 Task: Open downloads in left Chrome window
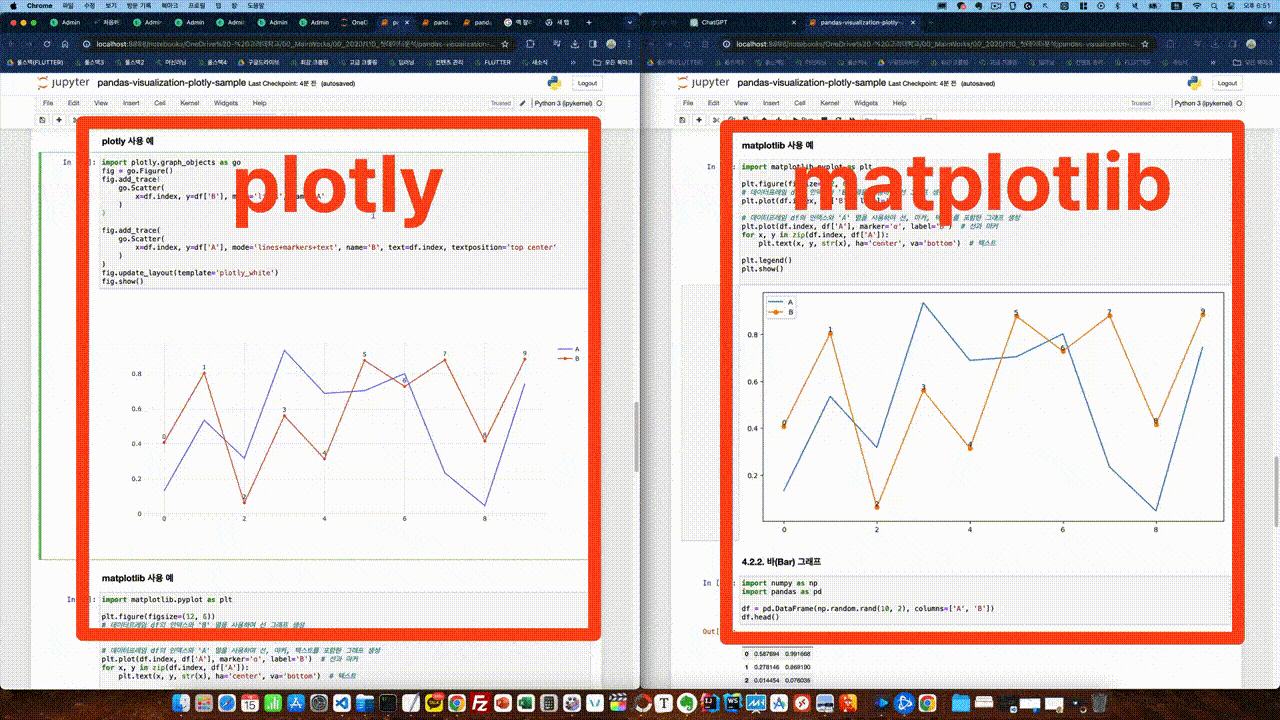[x=573, y=44]
